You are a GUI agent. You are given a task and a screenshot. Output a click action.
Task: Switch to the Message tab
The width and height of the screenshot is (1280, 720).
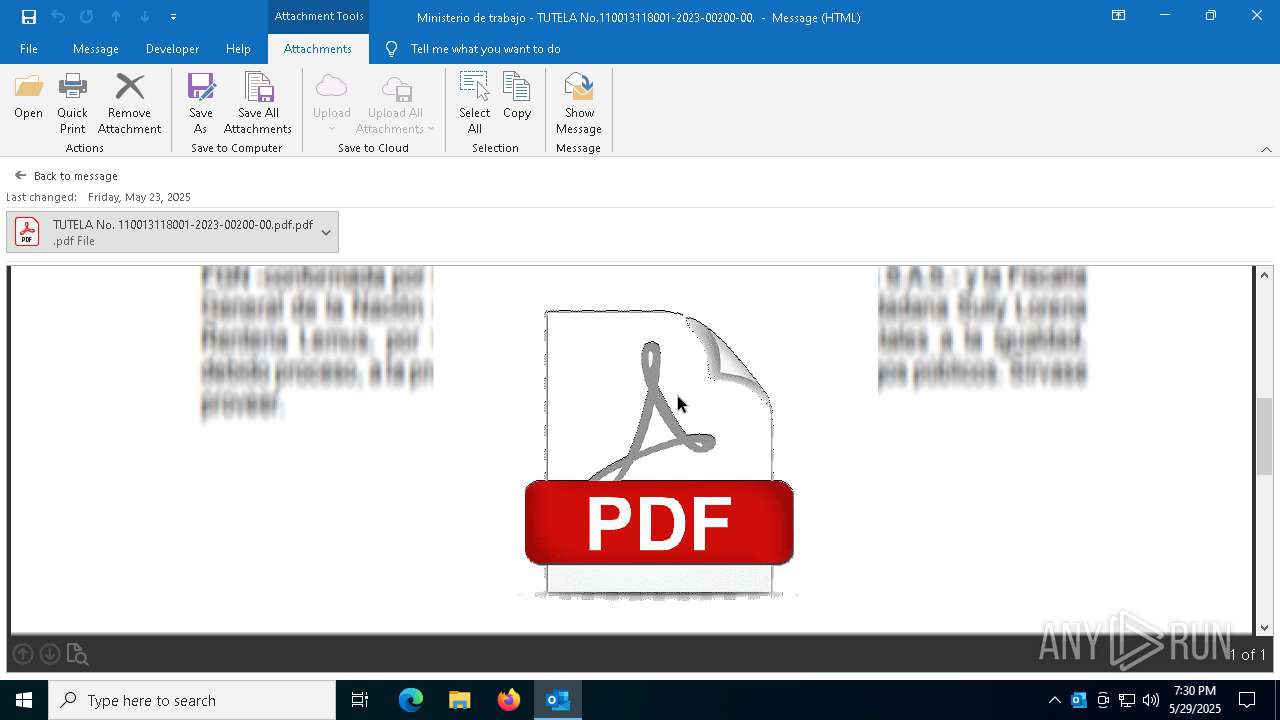coord(96,49)
